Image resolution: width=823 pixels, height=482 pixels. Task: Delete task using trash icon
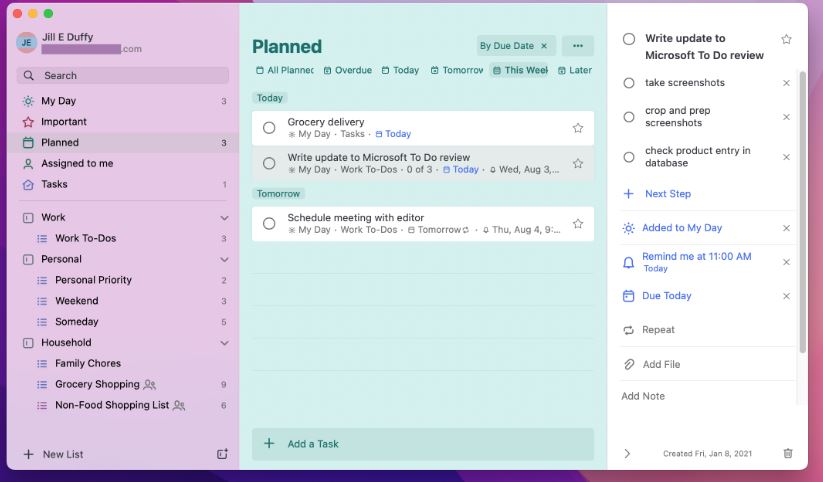pos(788,453)
